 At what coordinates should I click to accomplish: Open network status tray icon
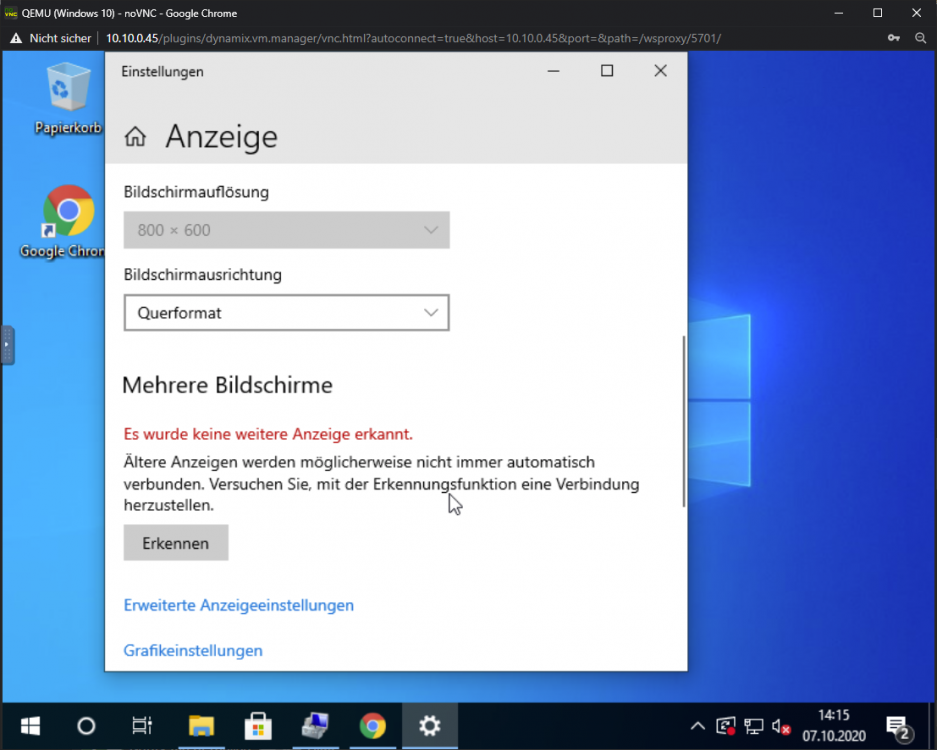coord(754,727)
